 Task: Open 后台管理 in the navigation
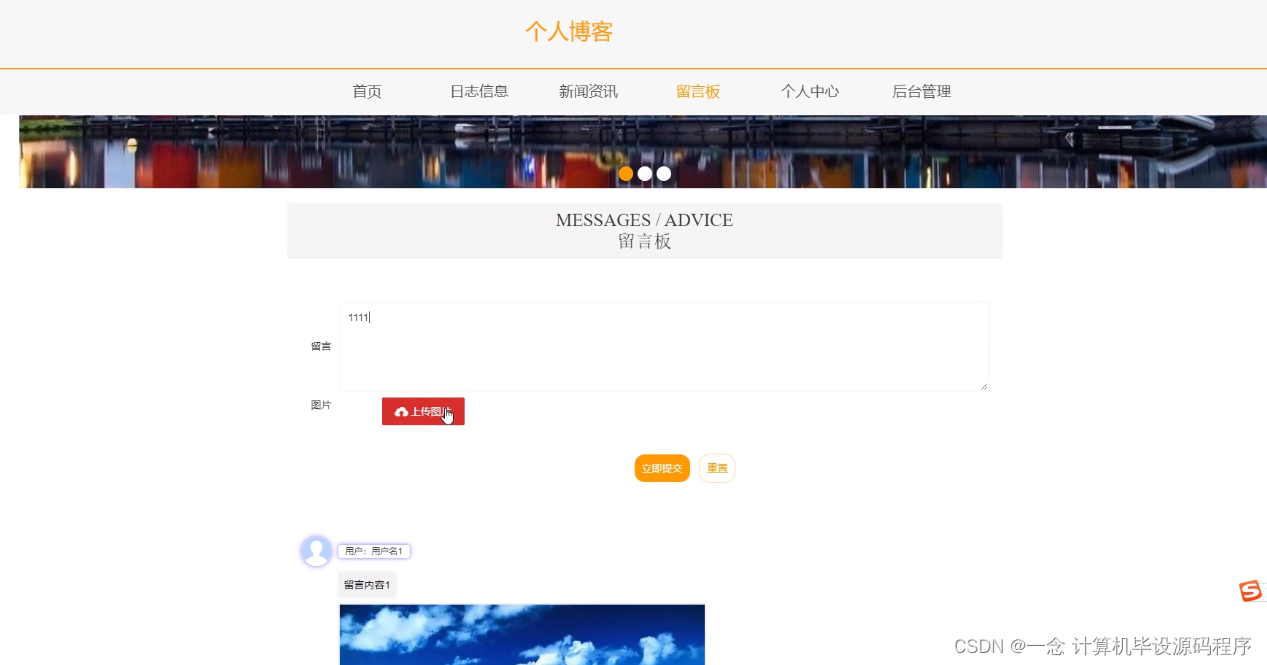921,91
